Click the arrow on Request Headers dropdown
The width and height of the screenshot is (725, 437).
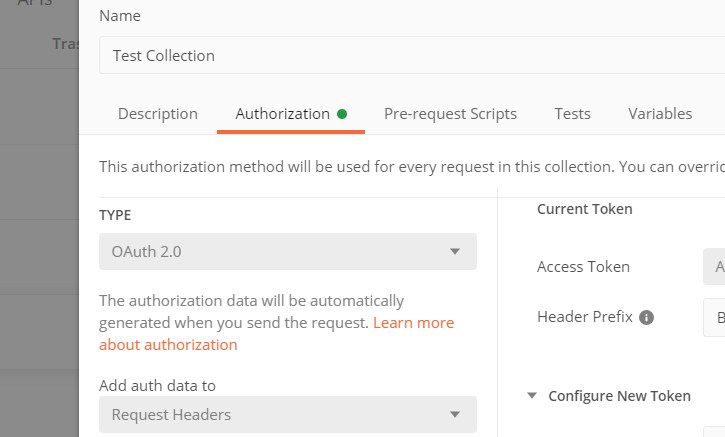point(455,414)
